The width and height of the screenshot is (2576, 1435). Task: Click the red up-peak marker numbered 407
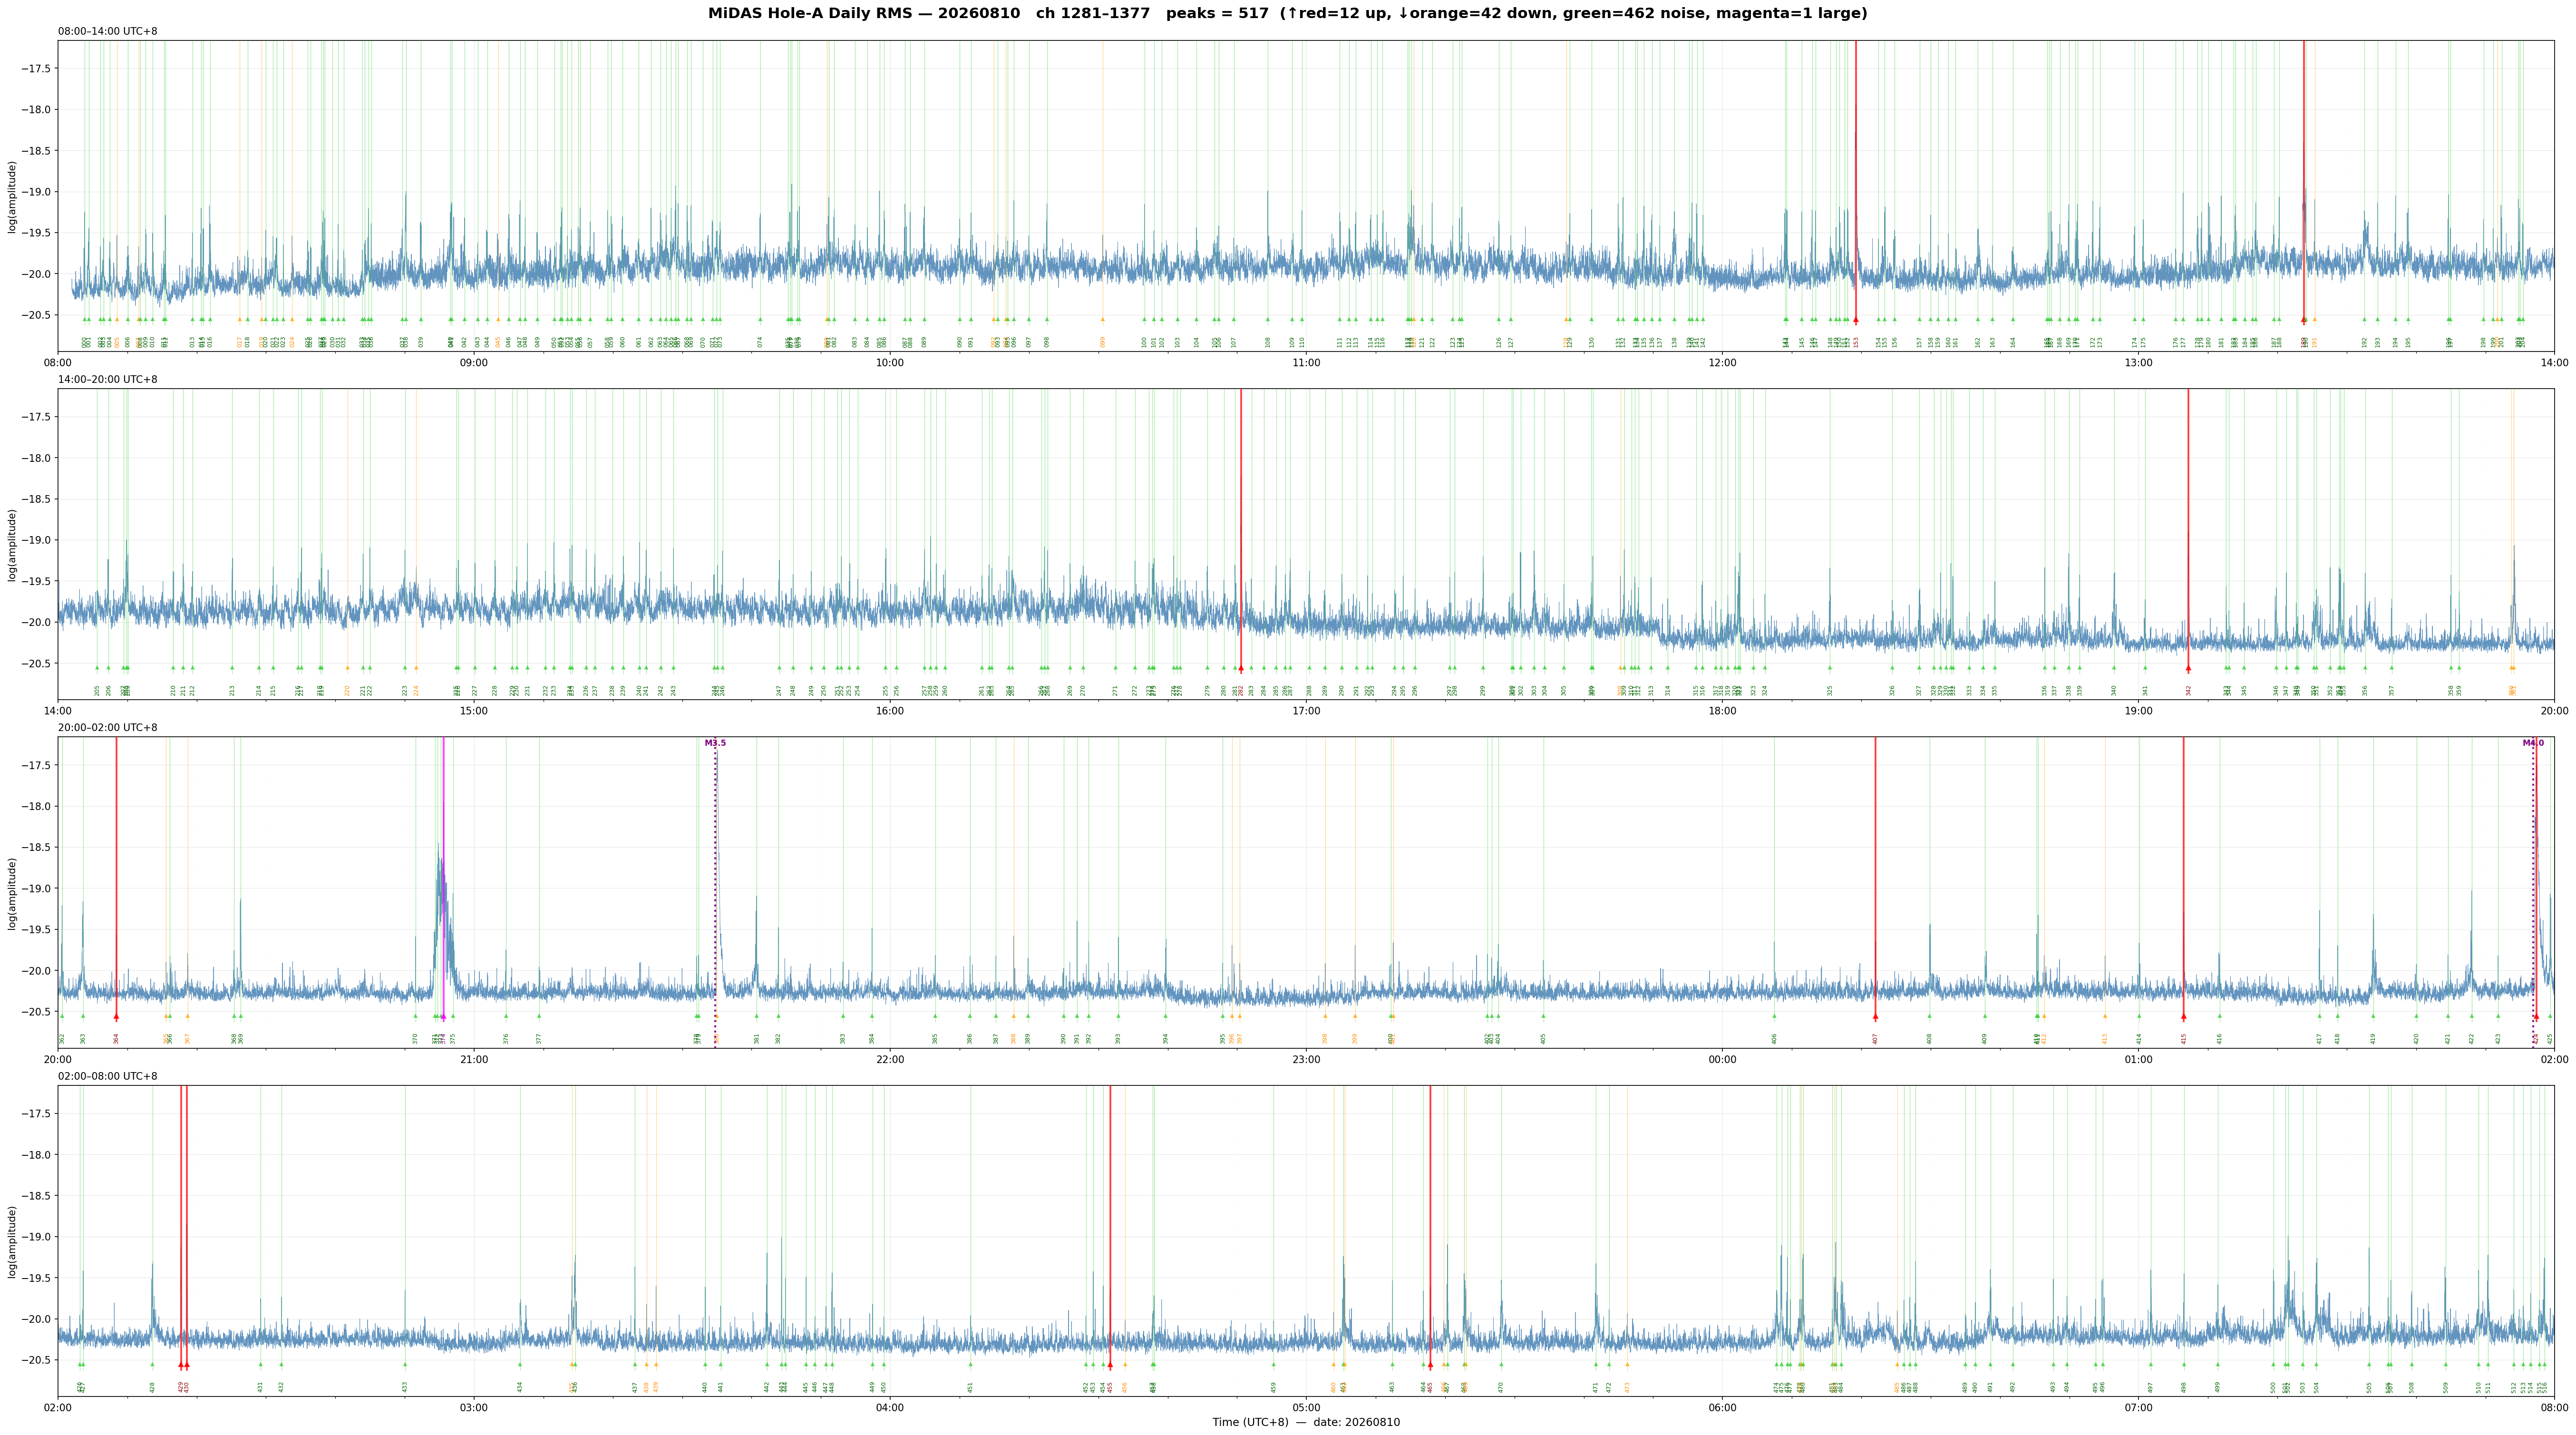click(1875, 1017)
